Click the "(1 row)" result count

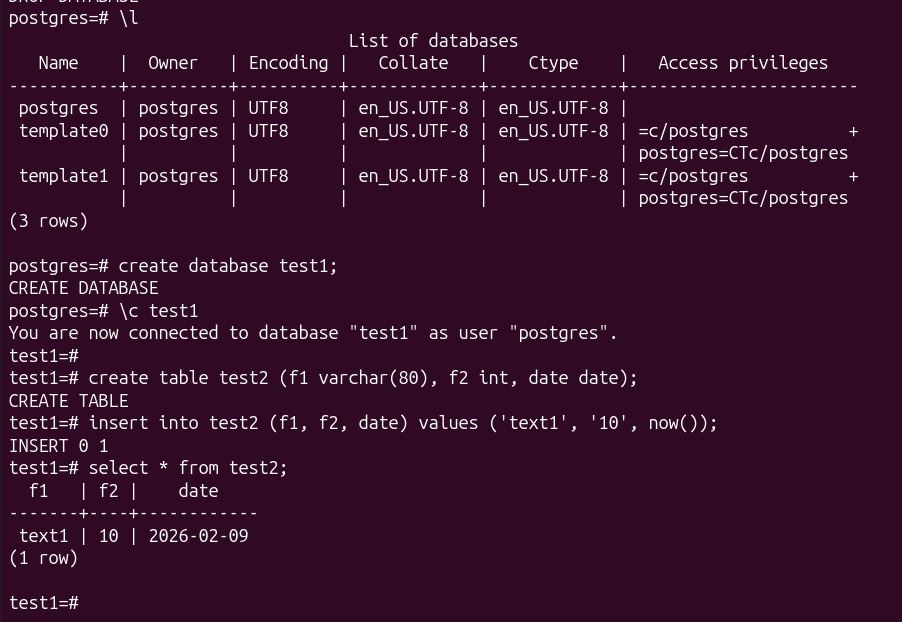[x=43, y=558]
